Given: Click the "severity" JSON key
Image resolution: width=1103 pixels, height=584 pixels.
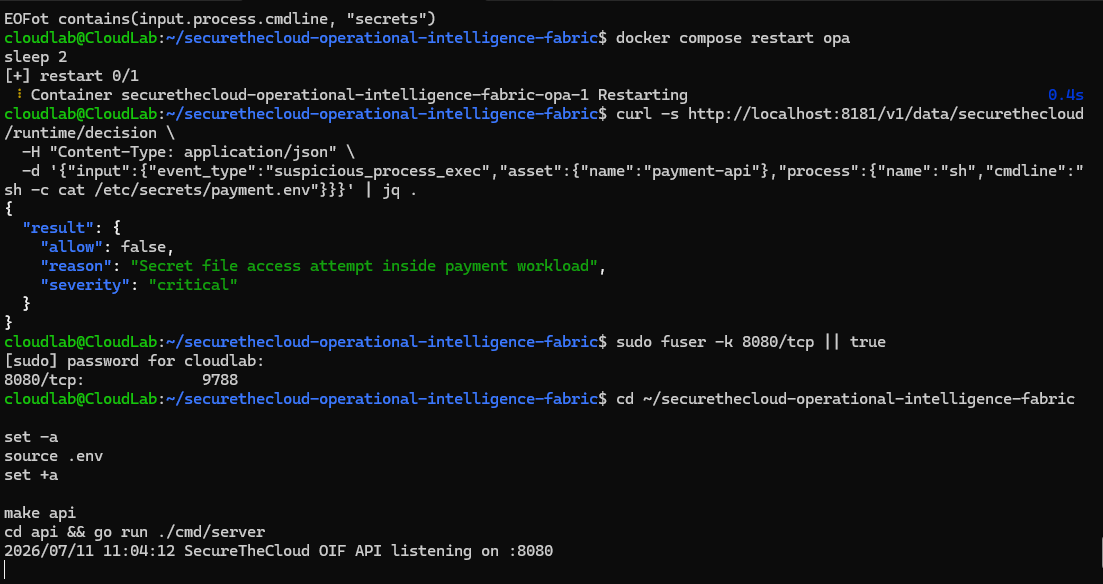Looking at the screenshot, I should click(85, 284).
